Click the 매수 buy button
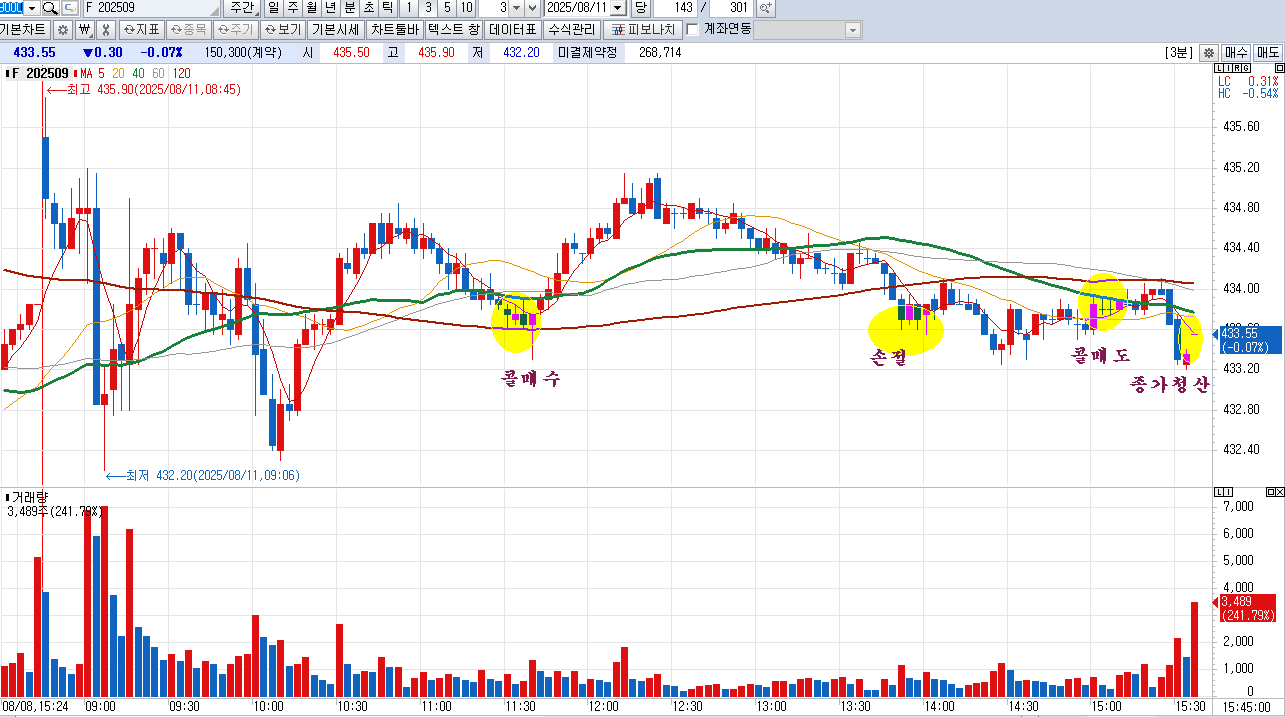 click(x=1236, y=52)
